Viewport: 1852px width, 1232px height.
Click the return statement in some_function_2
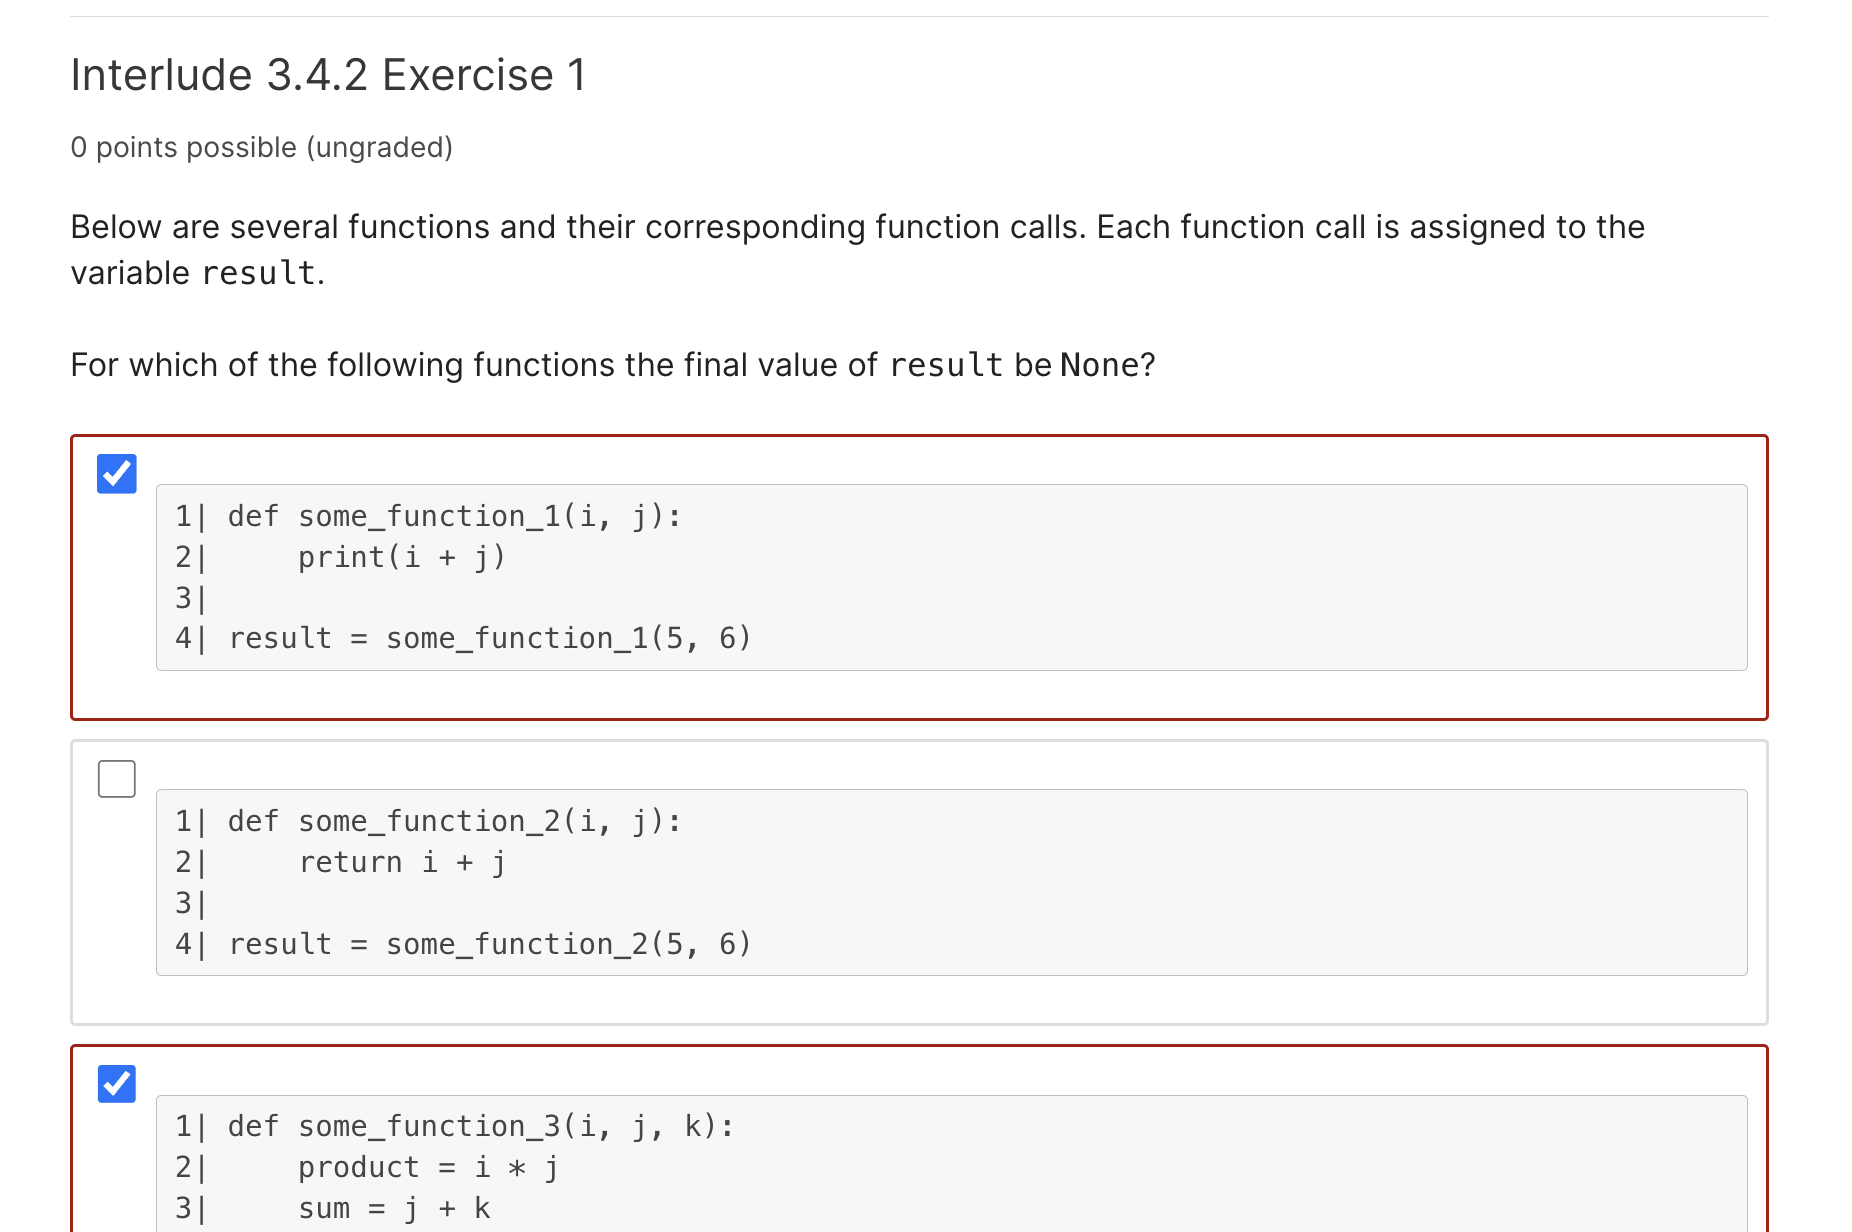coord(400,861)
